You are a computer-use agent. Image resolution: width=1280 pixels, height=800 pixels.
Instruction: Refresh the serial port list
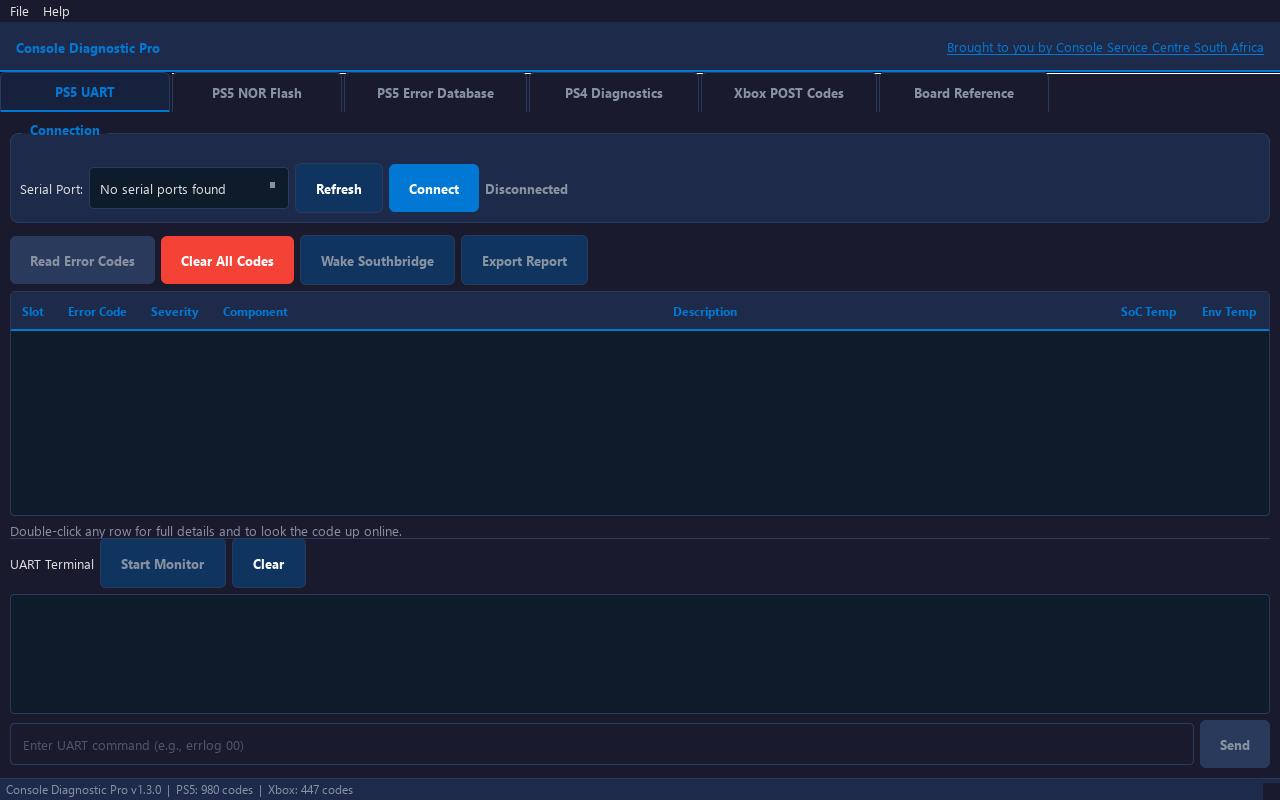[x=339, y=189]
